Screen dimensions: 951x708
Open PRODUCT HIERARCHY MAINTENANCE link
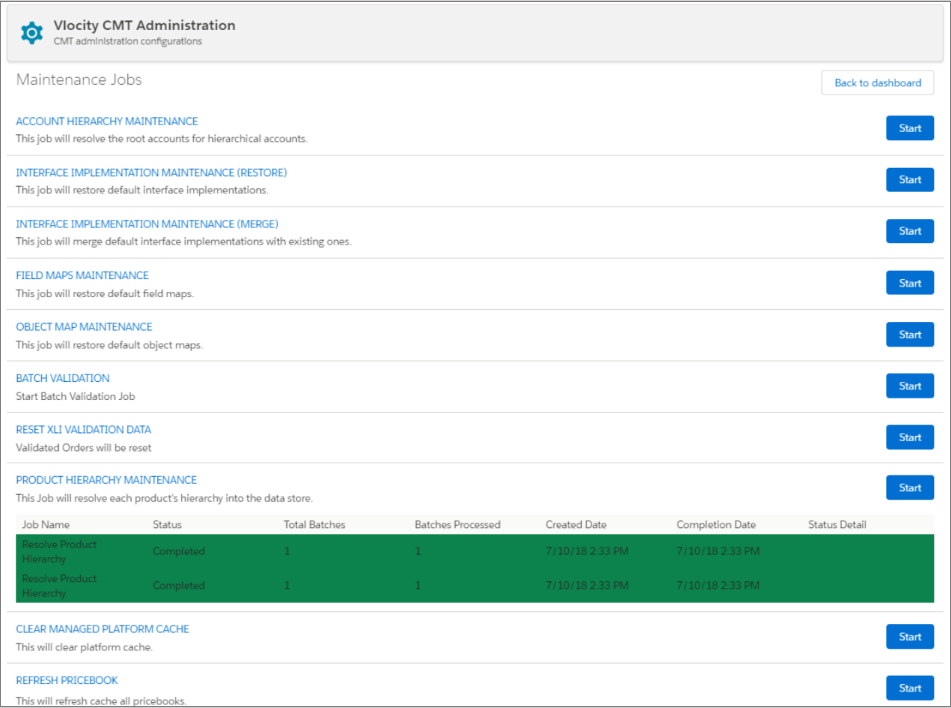pyautogui.click(x=106, y=480)
